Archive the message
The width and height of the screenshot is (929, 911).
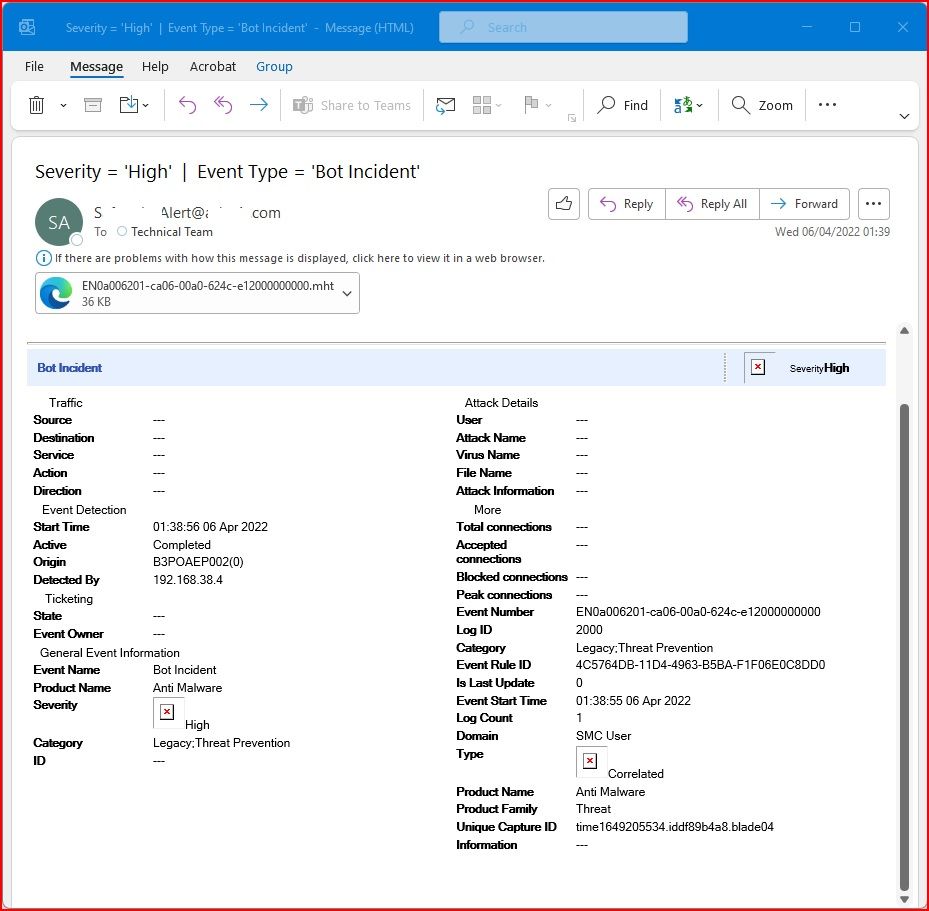(x=92, y=105)
